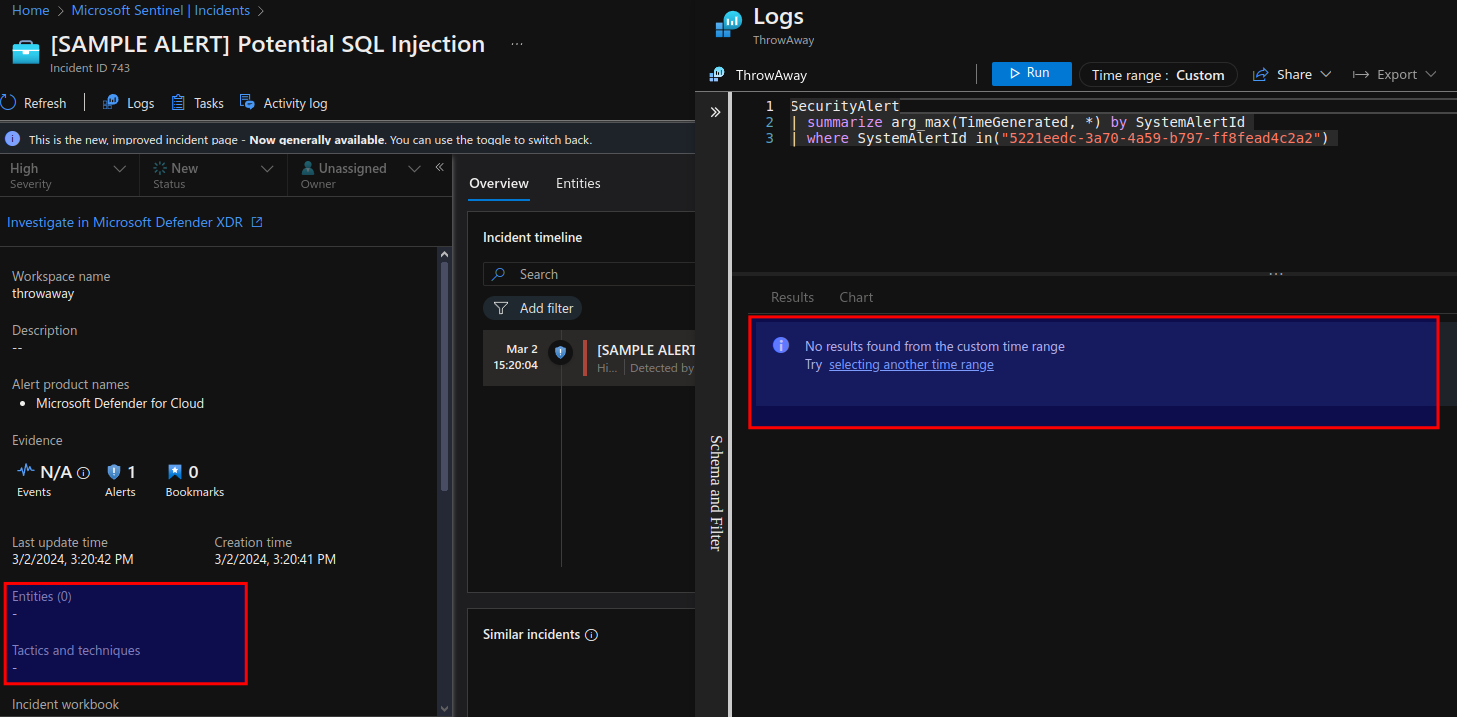This screenshot has width=1457, height=717.
Task: Click the Events info icon next to N/A
Action: pos(84,473)
